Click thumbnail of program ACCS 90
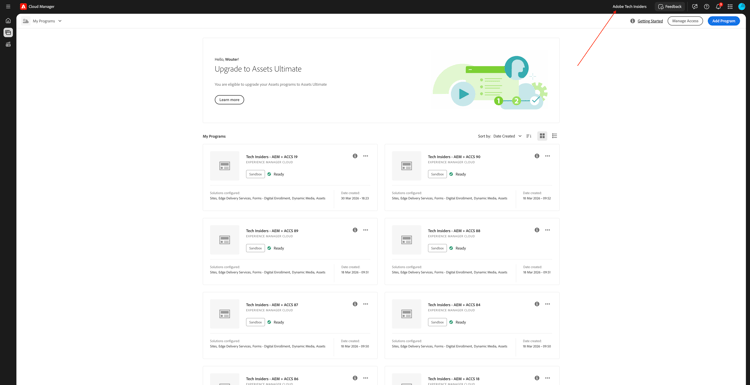Screen dimensions: 750x385 point(407,165)
